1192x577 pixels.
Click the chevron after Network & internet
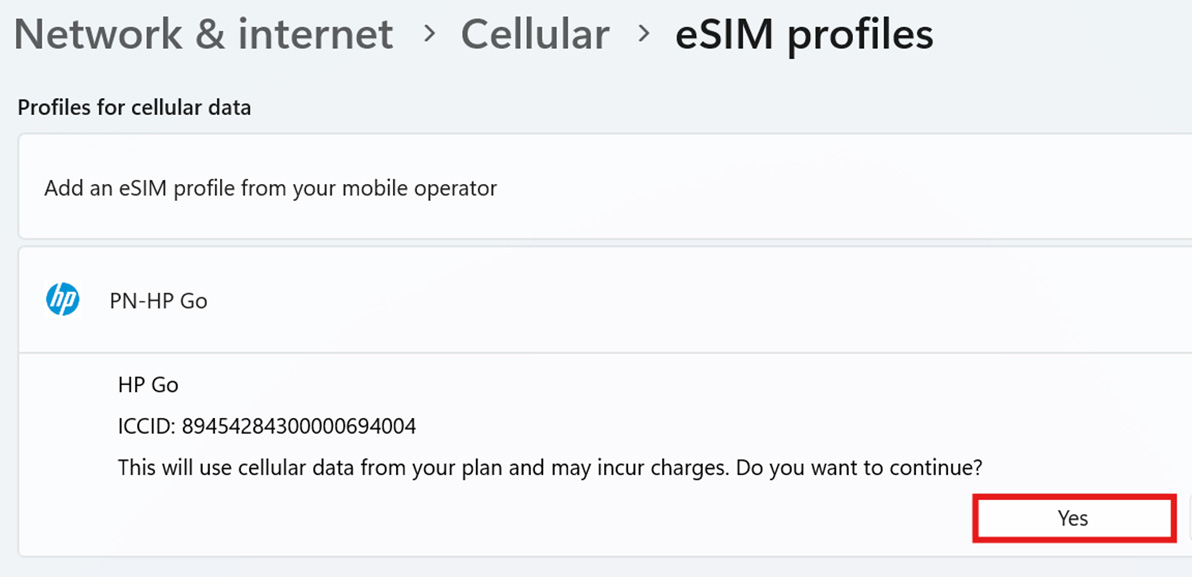(x=429, y=35)
